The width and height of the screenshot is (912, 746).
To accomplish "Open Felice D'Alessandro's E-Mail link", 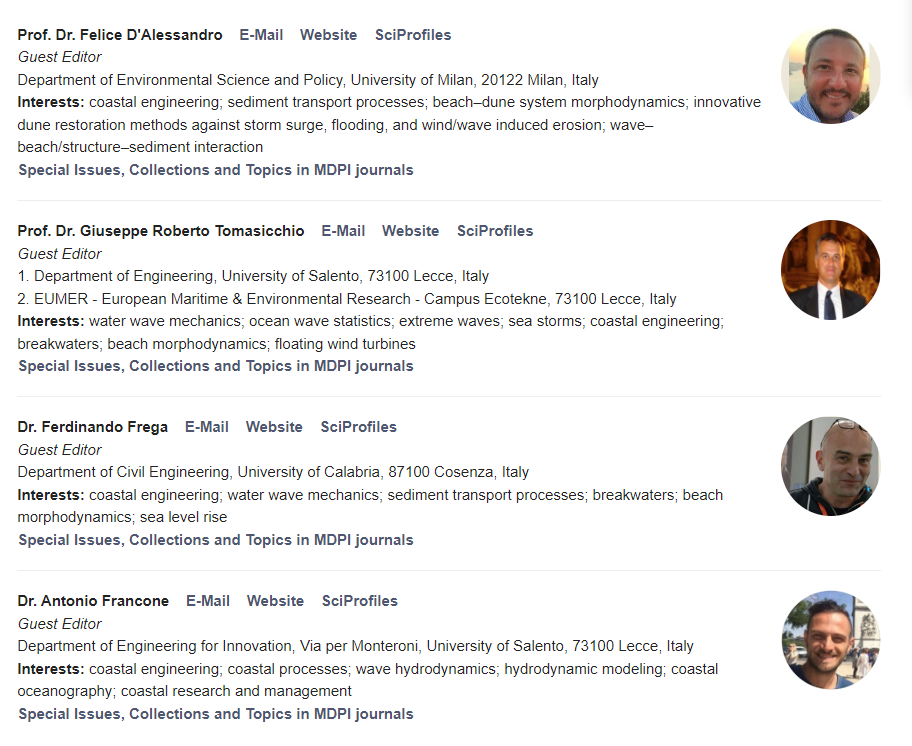I will [261, 35].
